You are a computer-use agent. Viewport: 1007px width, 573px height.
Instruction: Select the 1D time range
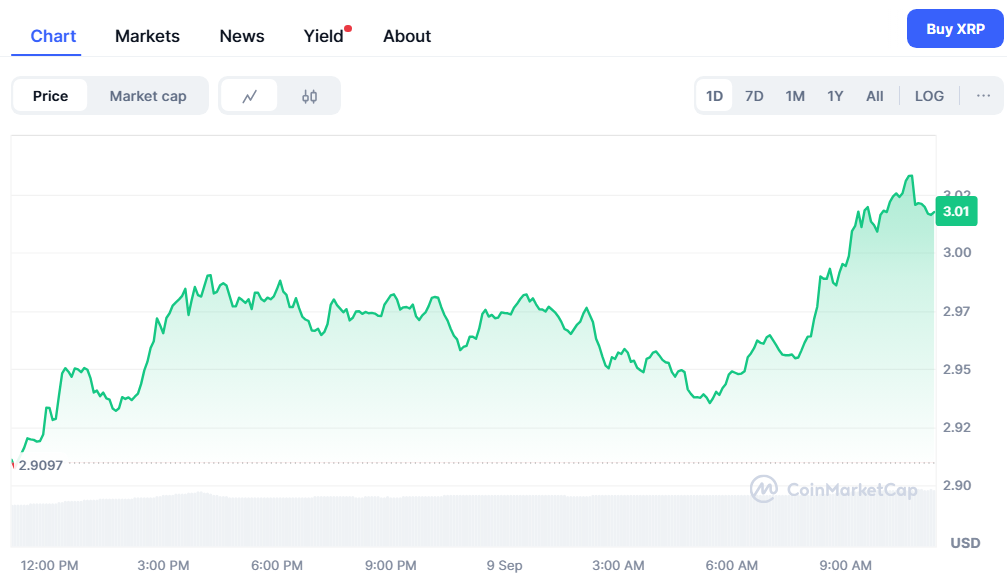point(714,96)
